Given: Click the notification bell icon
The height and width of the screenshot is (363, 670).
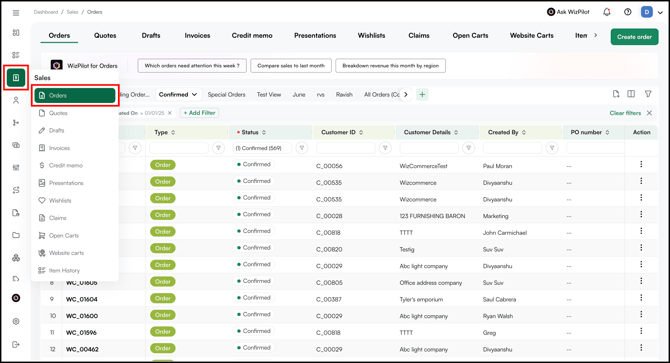Looking at the screenshot, I should point(606,12).
